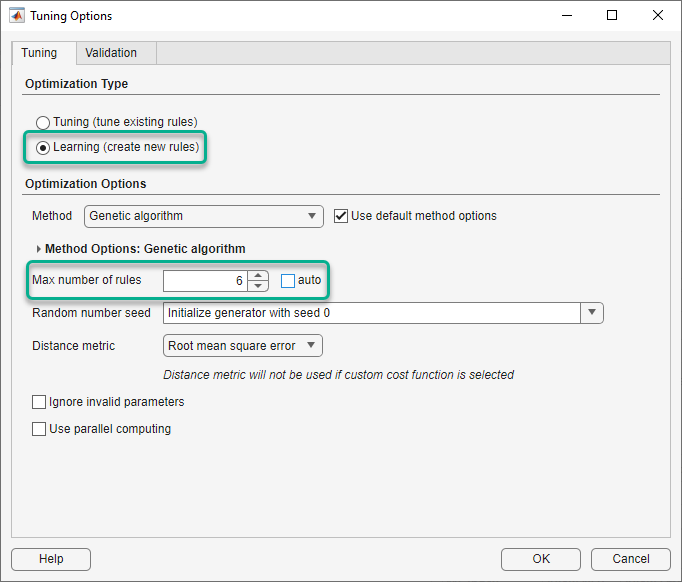Image resolution: width=682 pixels, height=582 pixels.
Task: Decrease max number of rules with down arrow
Action: 258,286
